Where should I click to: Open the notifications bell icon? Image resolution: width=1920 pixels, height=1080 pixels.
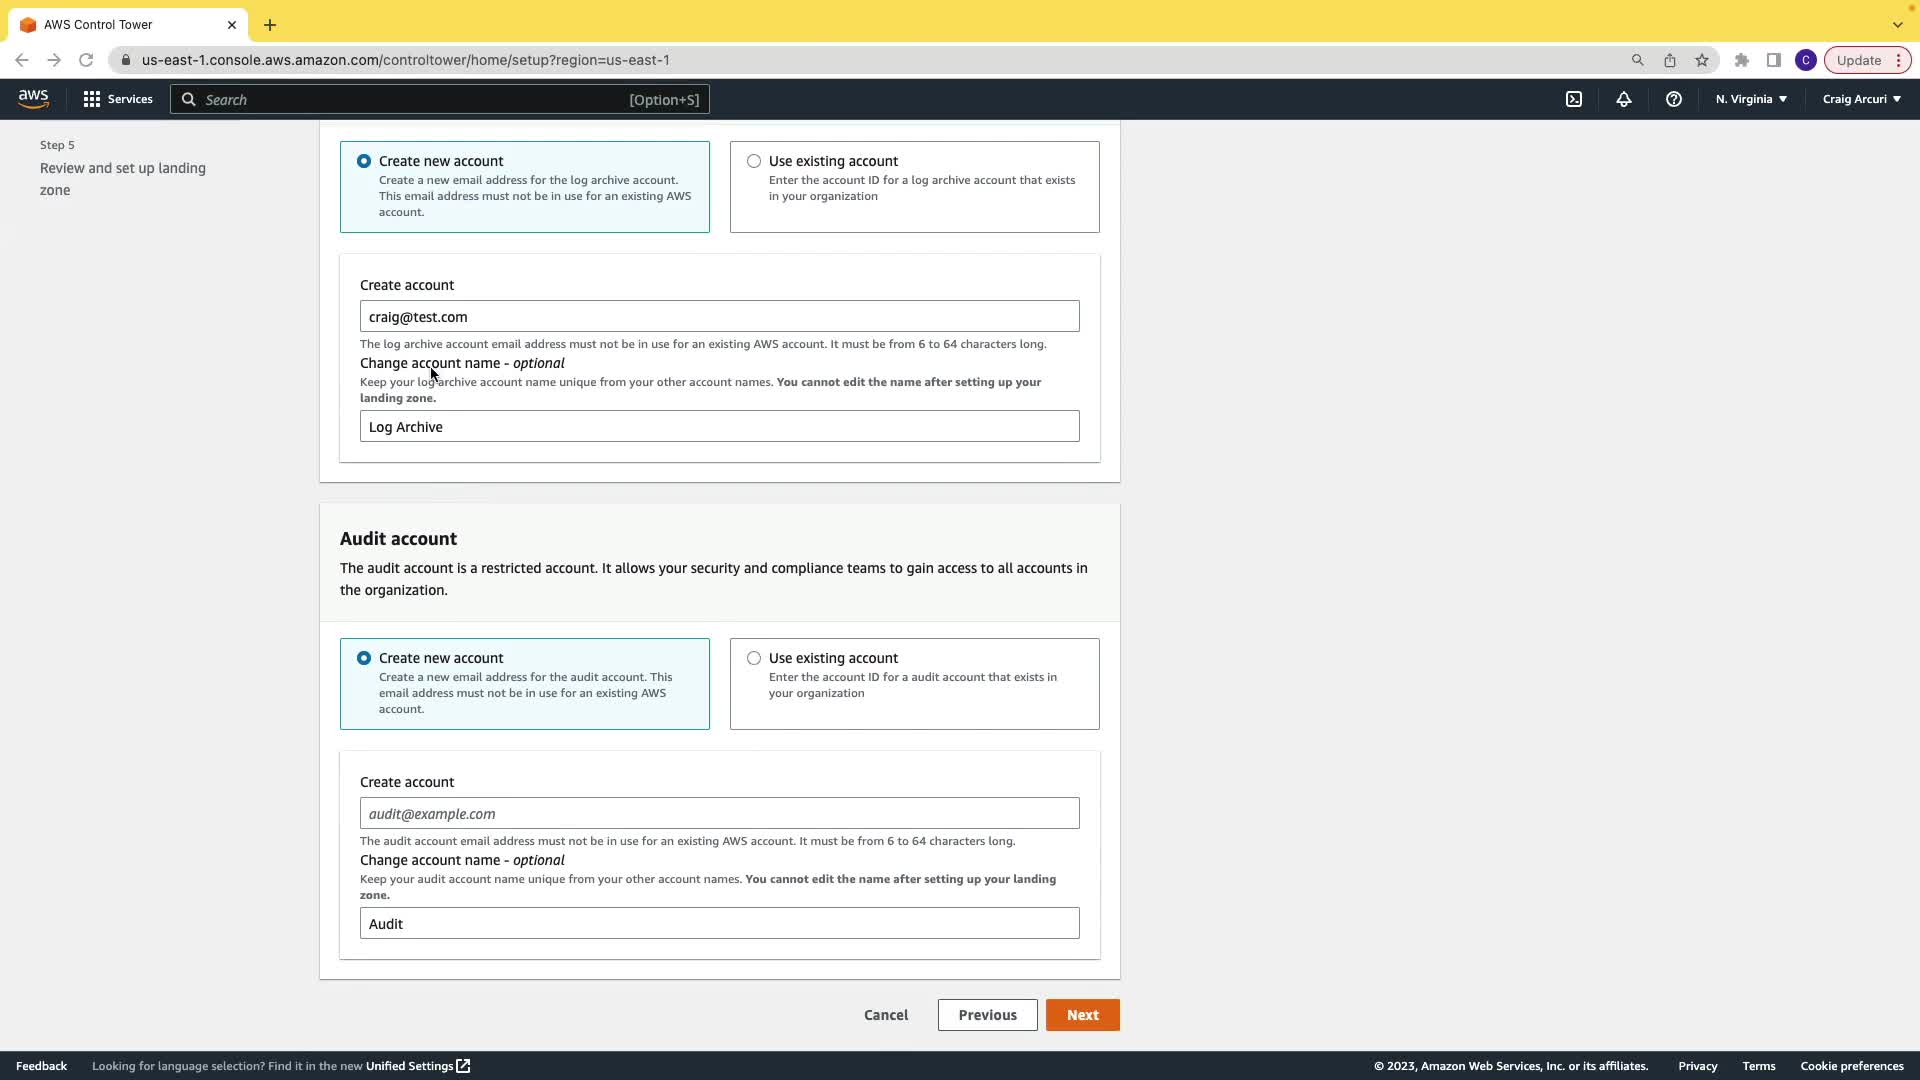point(1624,99)
